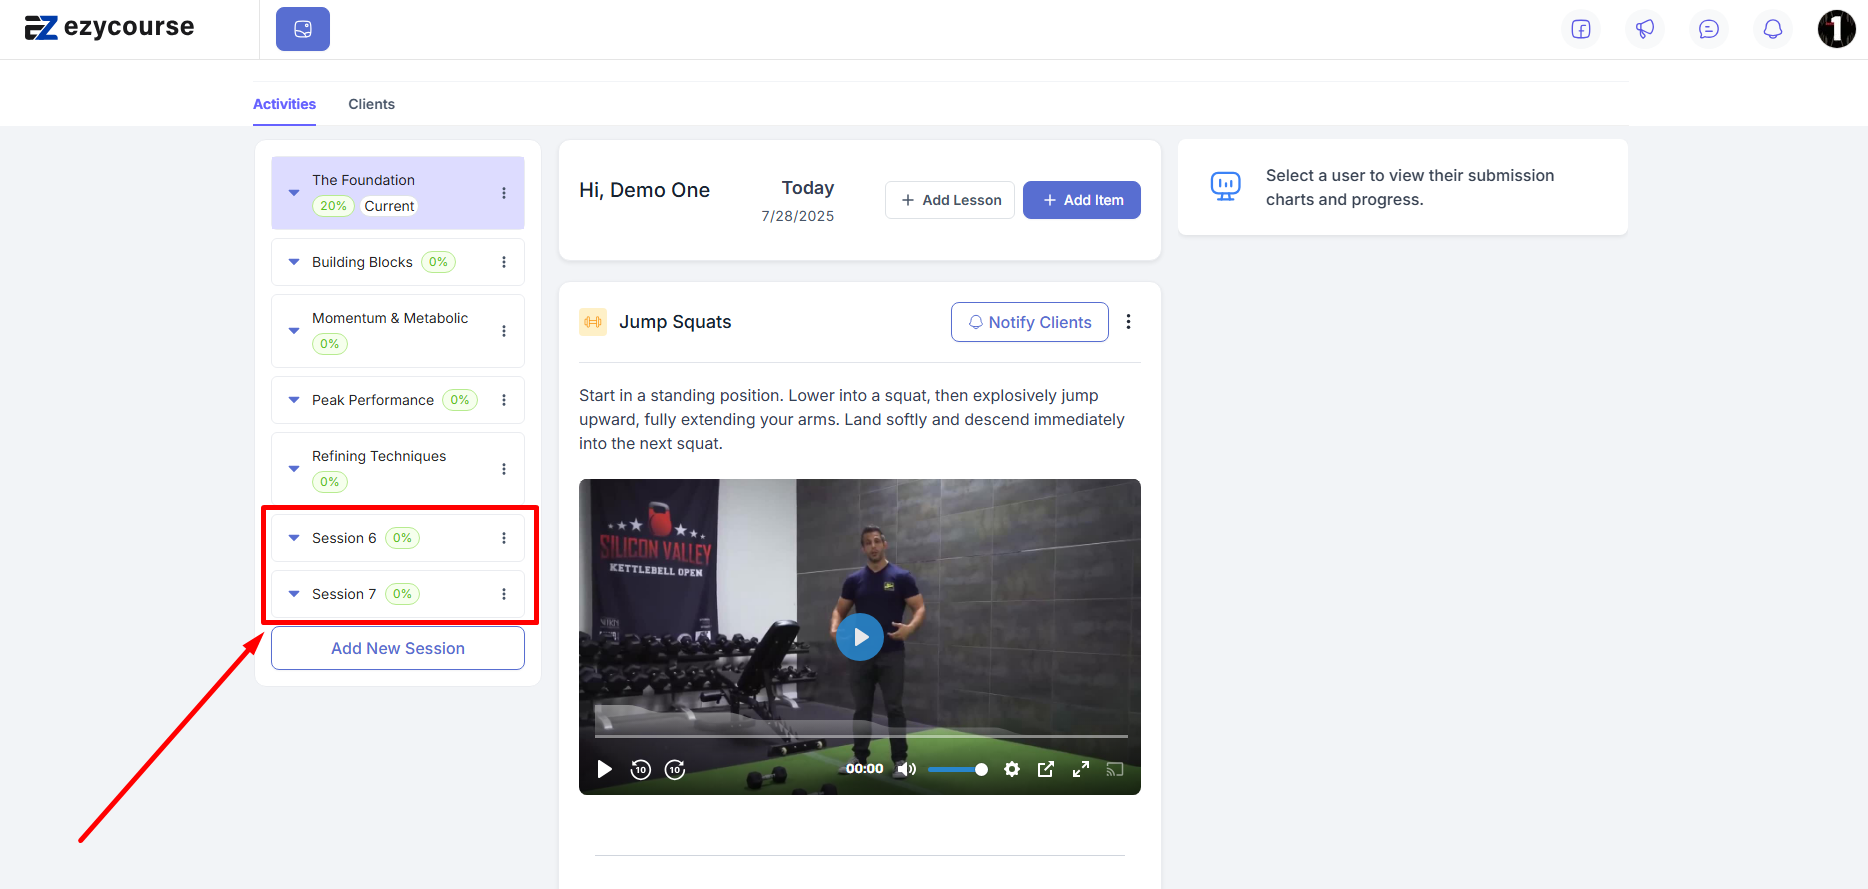1868x889 pixels.
Task: Open the chat messages icon
Action: (x=1709, y=29)
